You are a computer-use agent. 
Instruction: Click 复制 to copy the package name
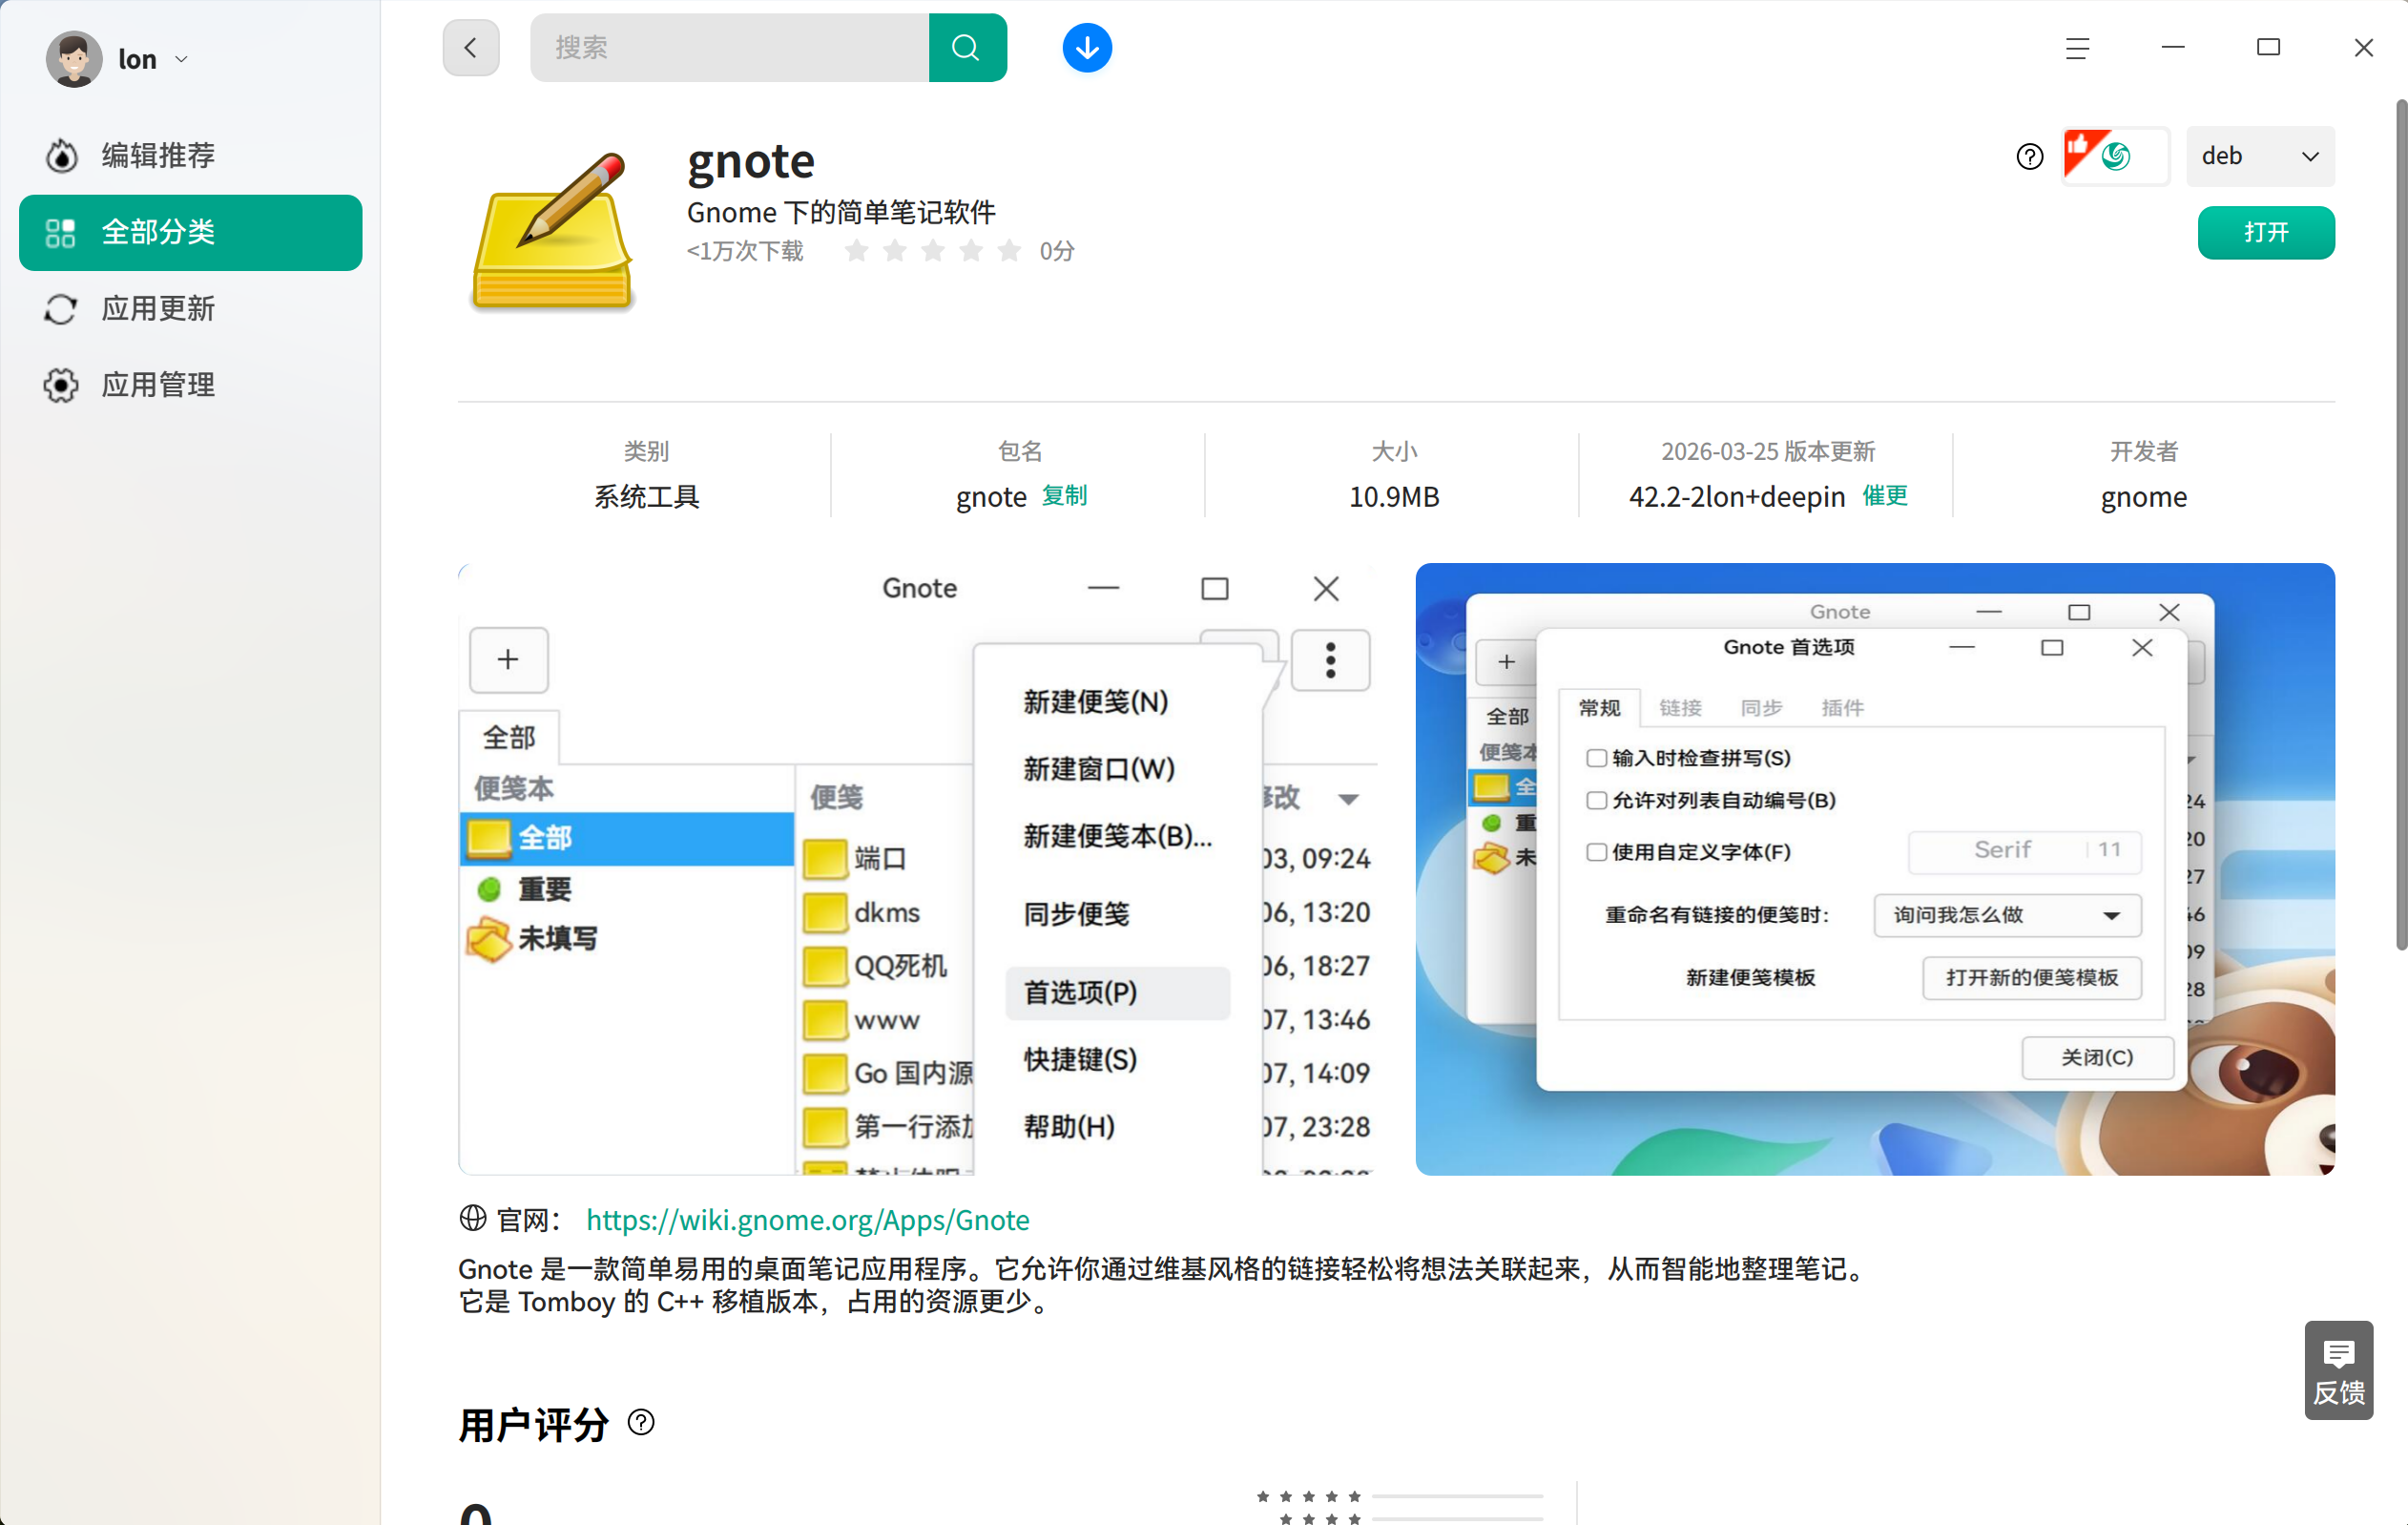(1064, 495)
